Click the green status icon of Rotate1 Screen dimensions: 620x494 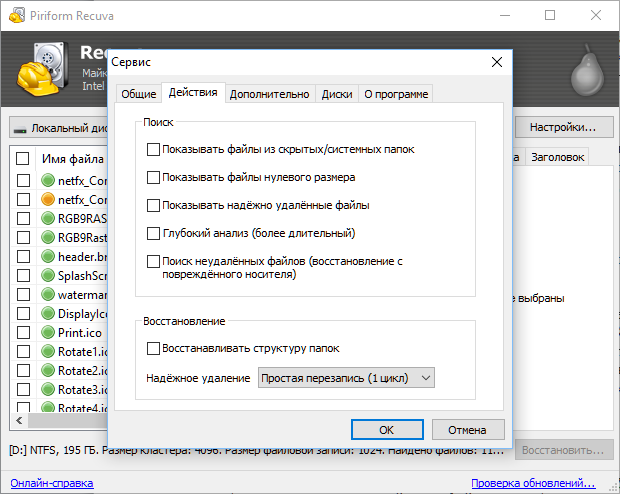point(48,351)
